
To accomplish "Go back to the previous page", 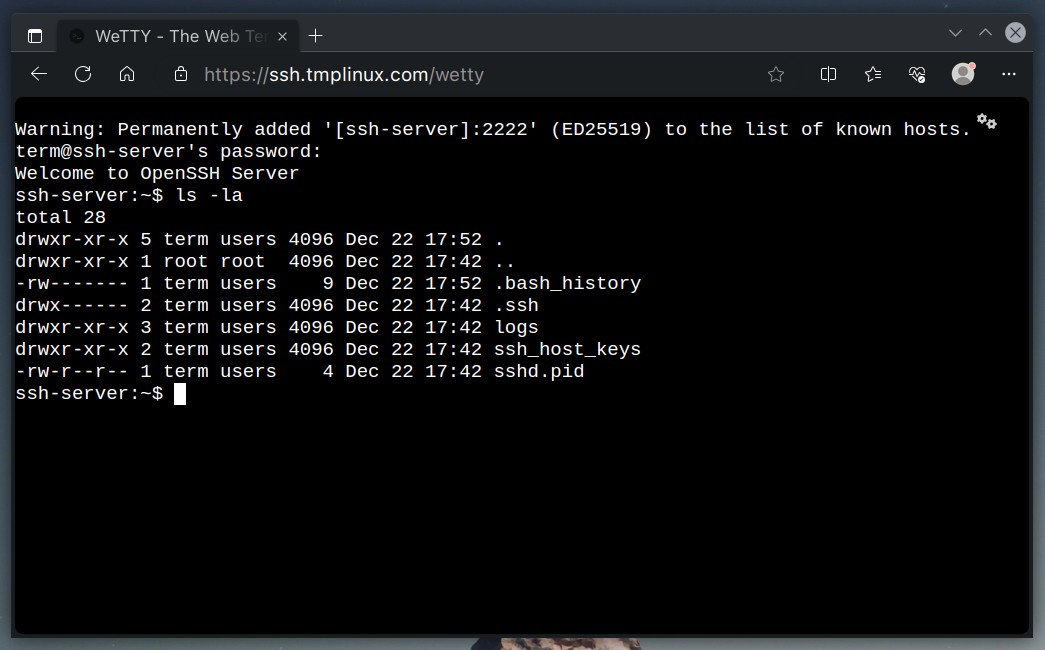I will coord(39,74).
